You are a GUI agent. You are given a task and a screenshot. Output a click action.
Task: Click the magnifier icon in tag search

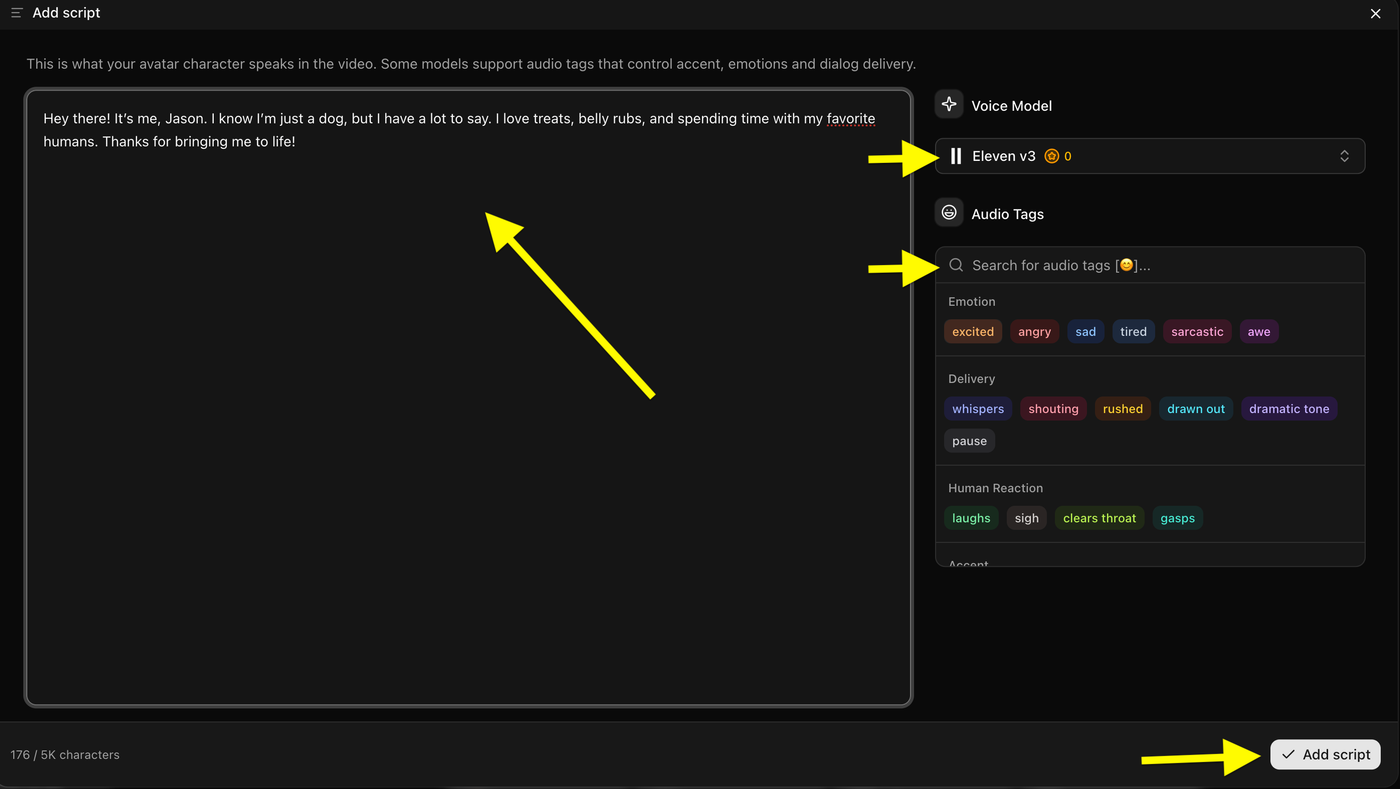pos(956,265)
